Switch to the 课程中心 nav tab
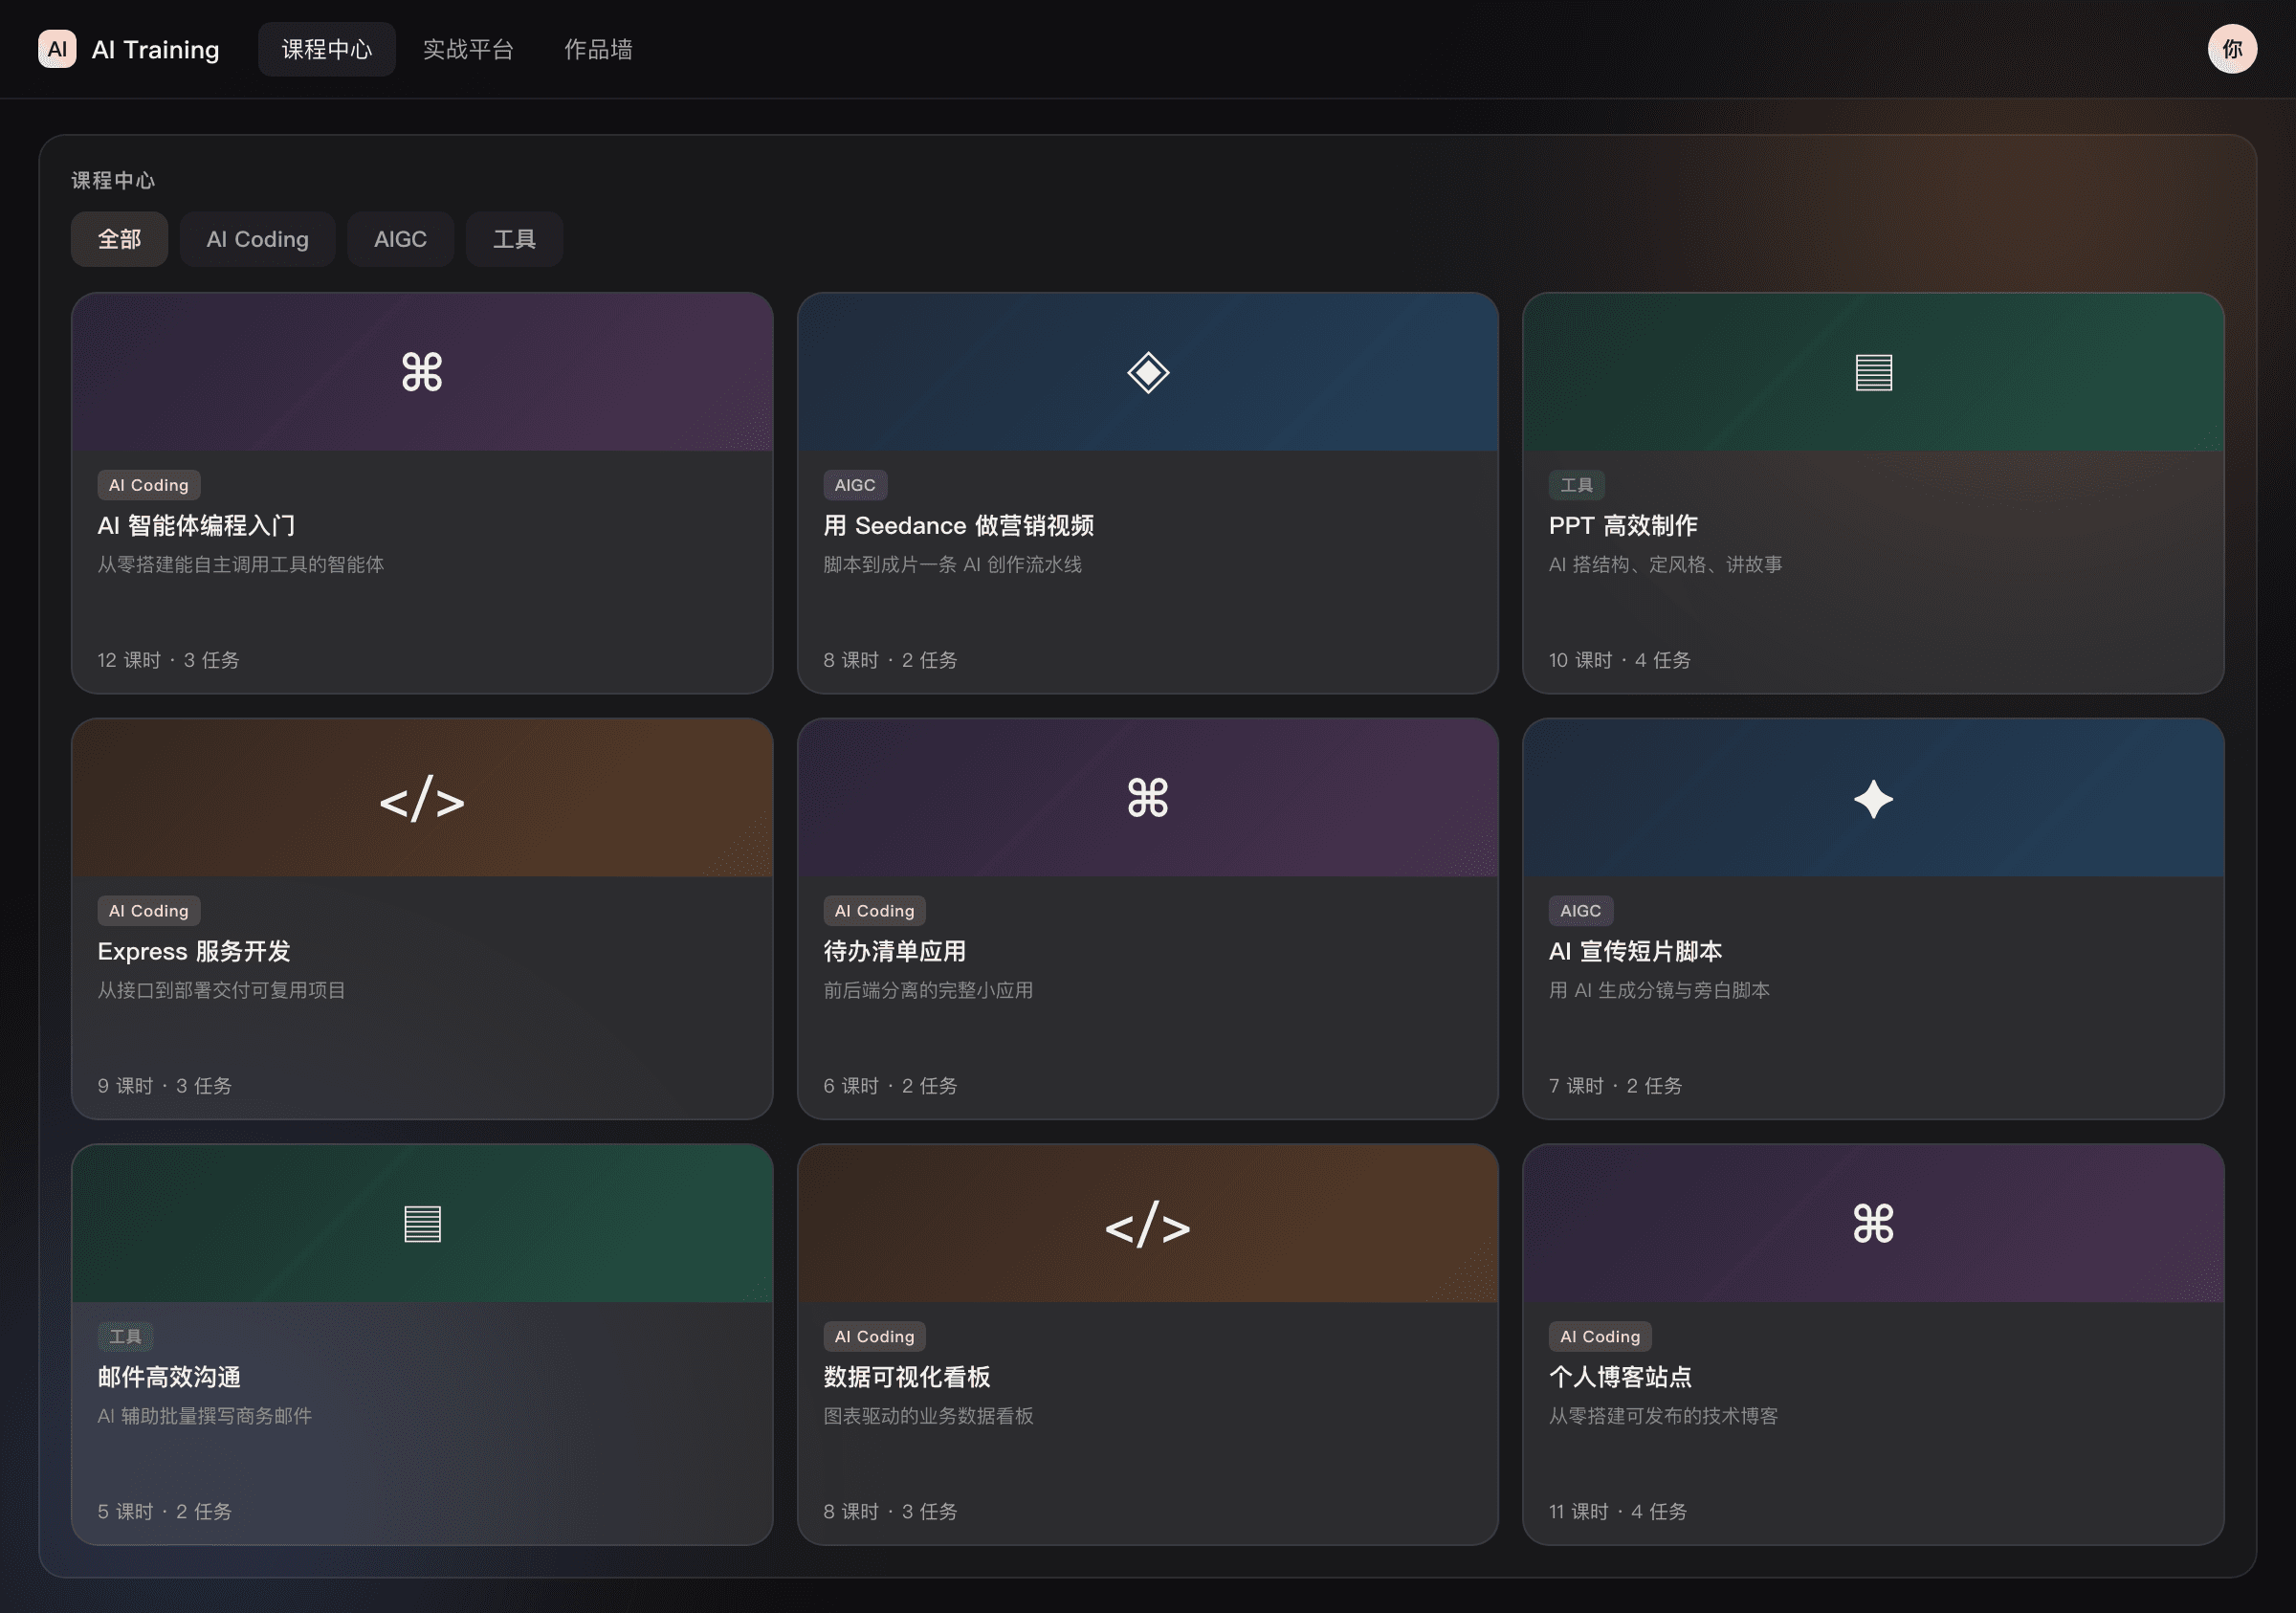The height and width of the screenshot is (1613, 2296). [327, 49]
